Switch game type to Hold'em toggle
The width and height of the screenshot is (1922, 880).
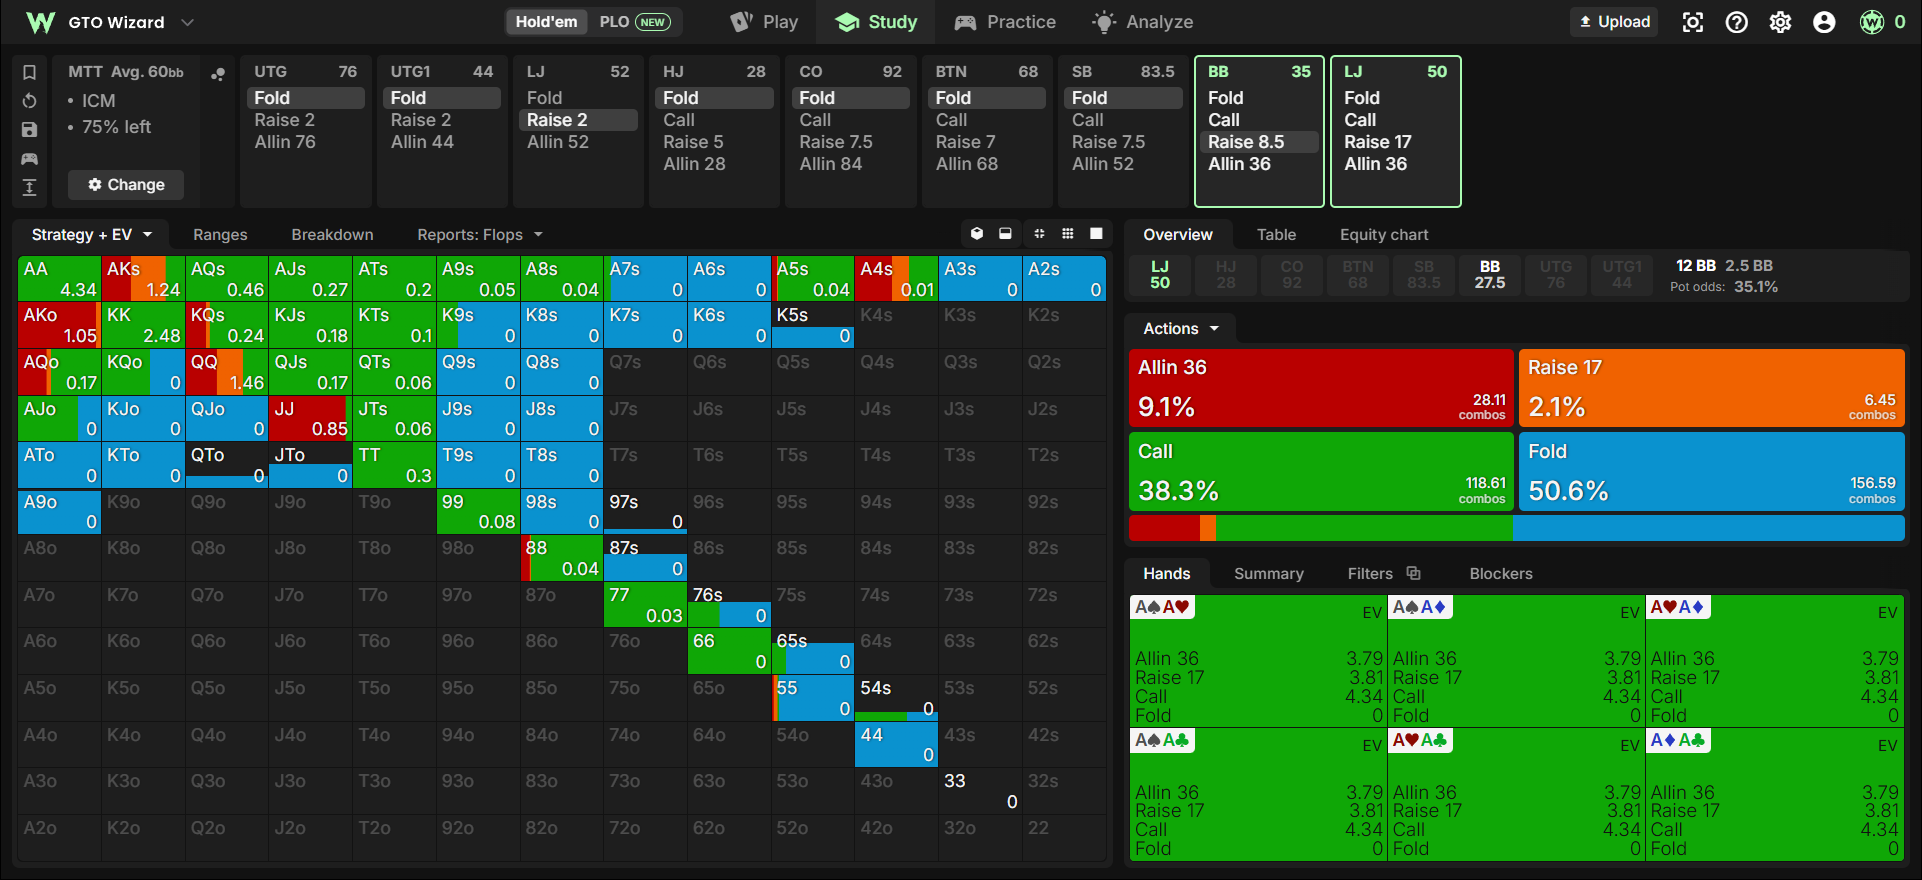pos(546,22)
